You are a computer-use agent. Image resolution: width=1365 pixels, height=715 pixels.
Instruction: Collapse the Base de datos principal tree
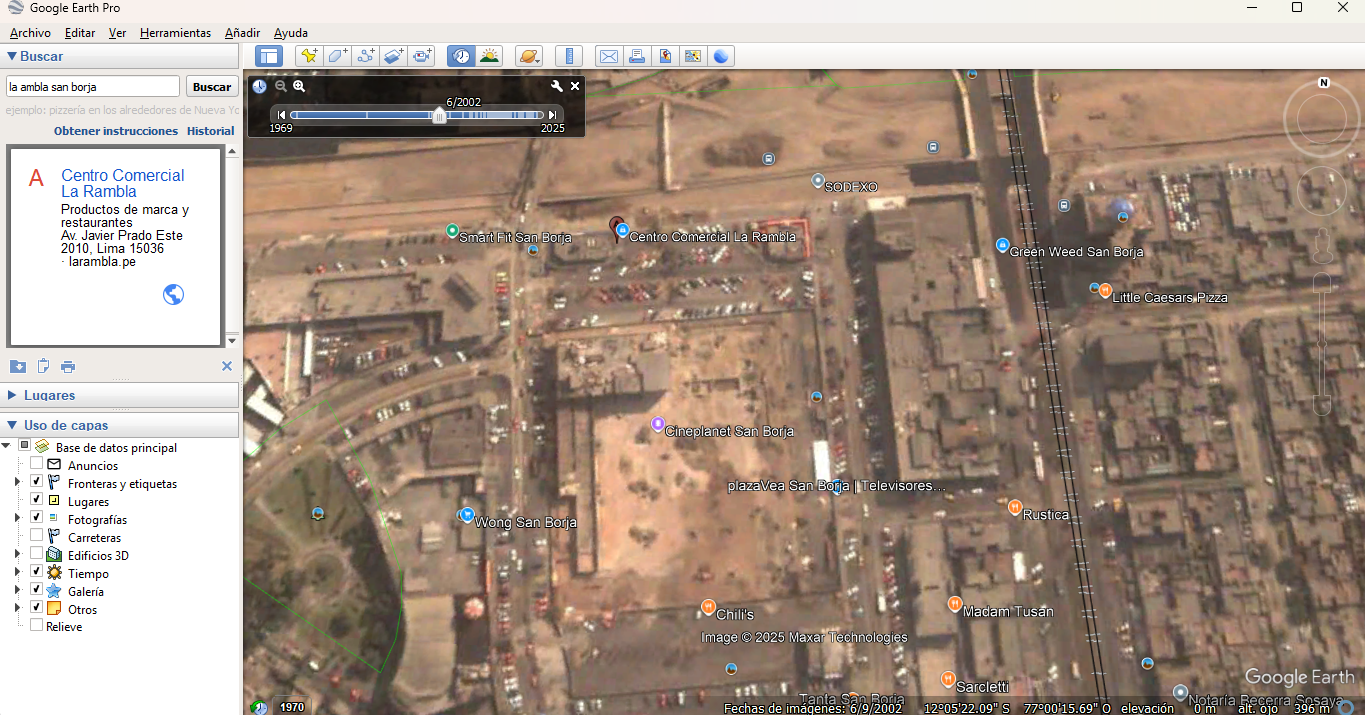(x=6, y=447)
